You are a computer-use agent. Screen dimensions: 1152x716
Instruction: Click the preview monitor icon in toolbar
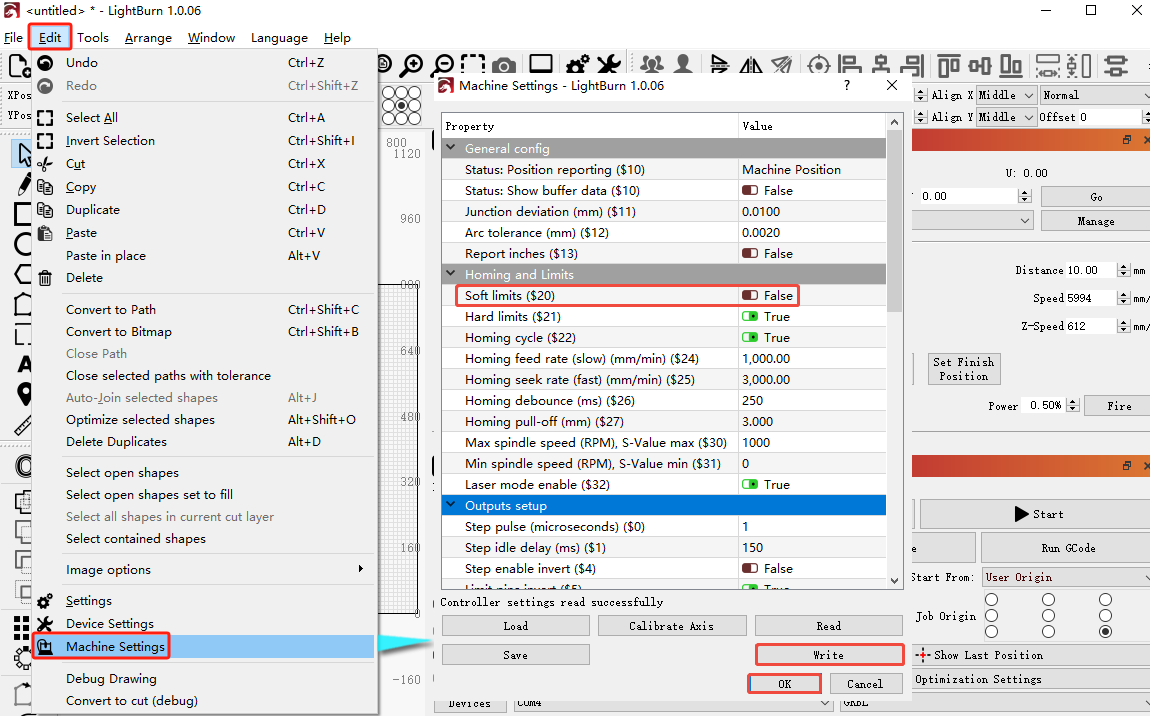541,65
